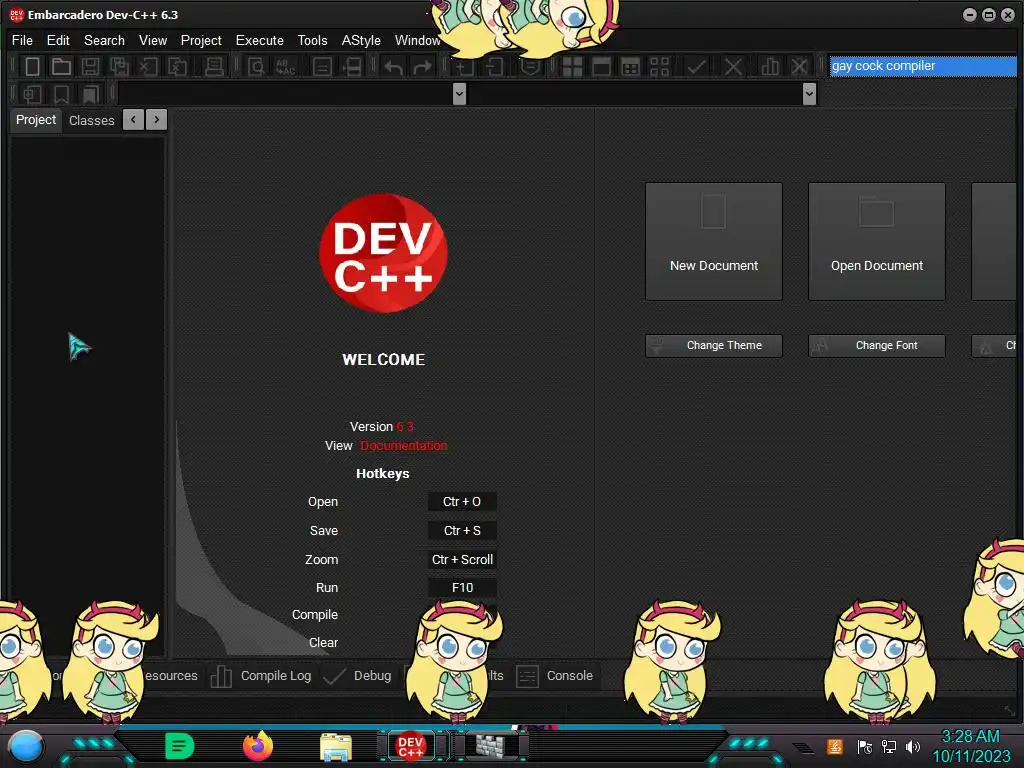This screenshot has height=768, width=1024.
Task: Click the Close All files toolbar icon
Action: (x=178, y=66)
